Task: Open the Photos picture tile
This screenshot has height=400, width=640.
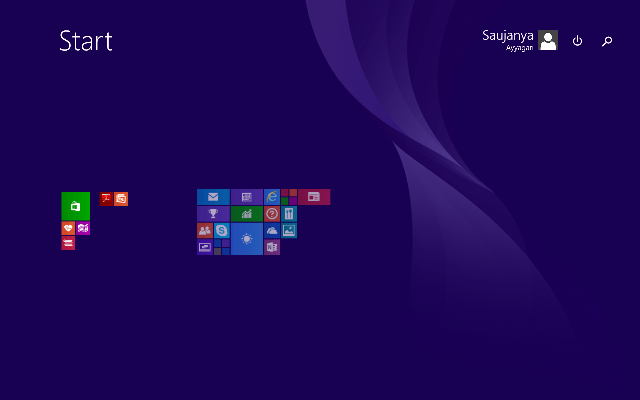Action: 289,231
